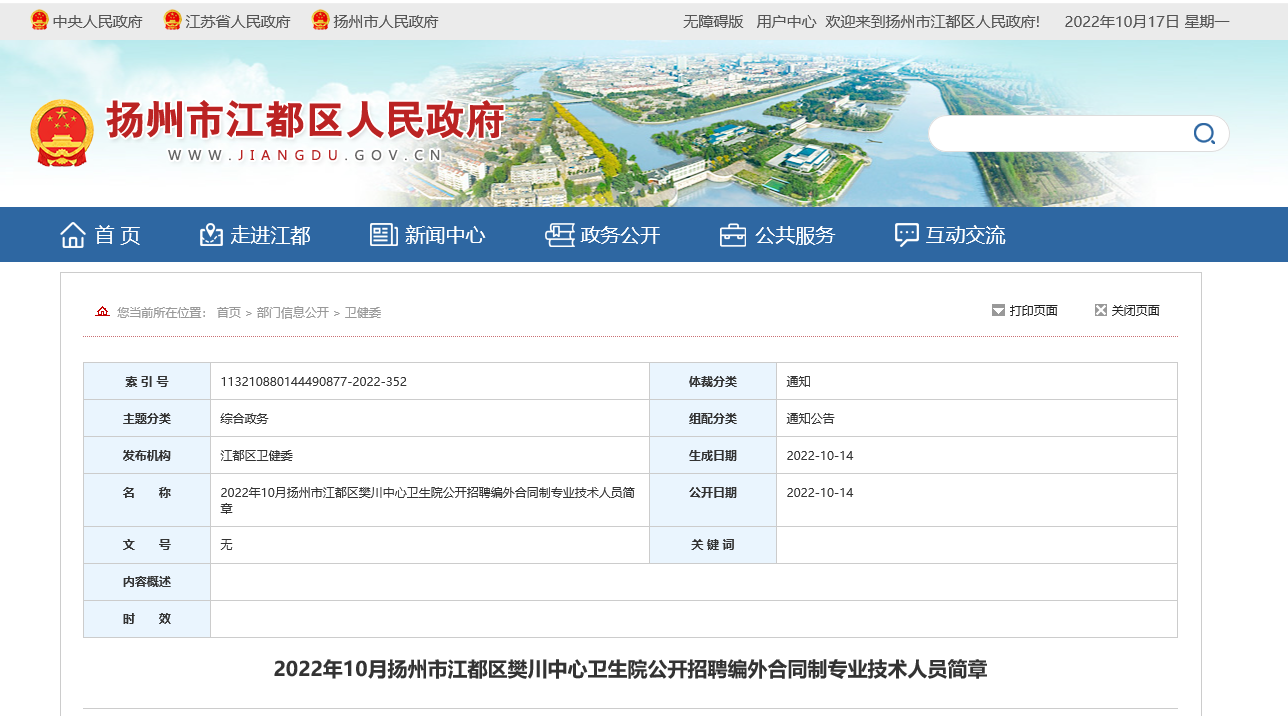Click the newspaper icon for 新闻中心
This screenshot has height=716, width=1288.
pyautogui.click(x=384, y=235)
